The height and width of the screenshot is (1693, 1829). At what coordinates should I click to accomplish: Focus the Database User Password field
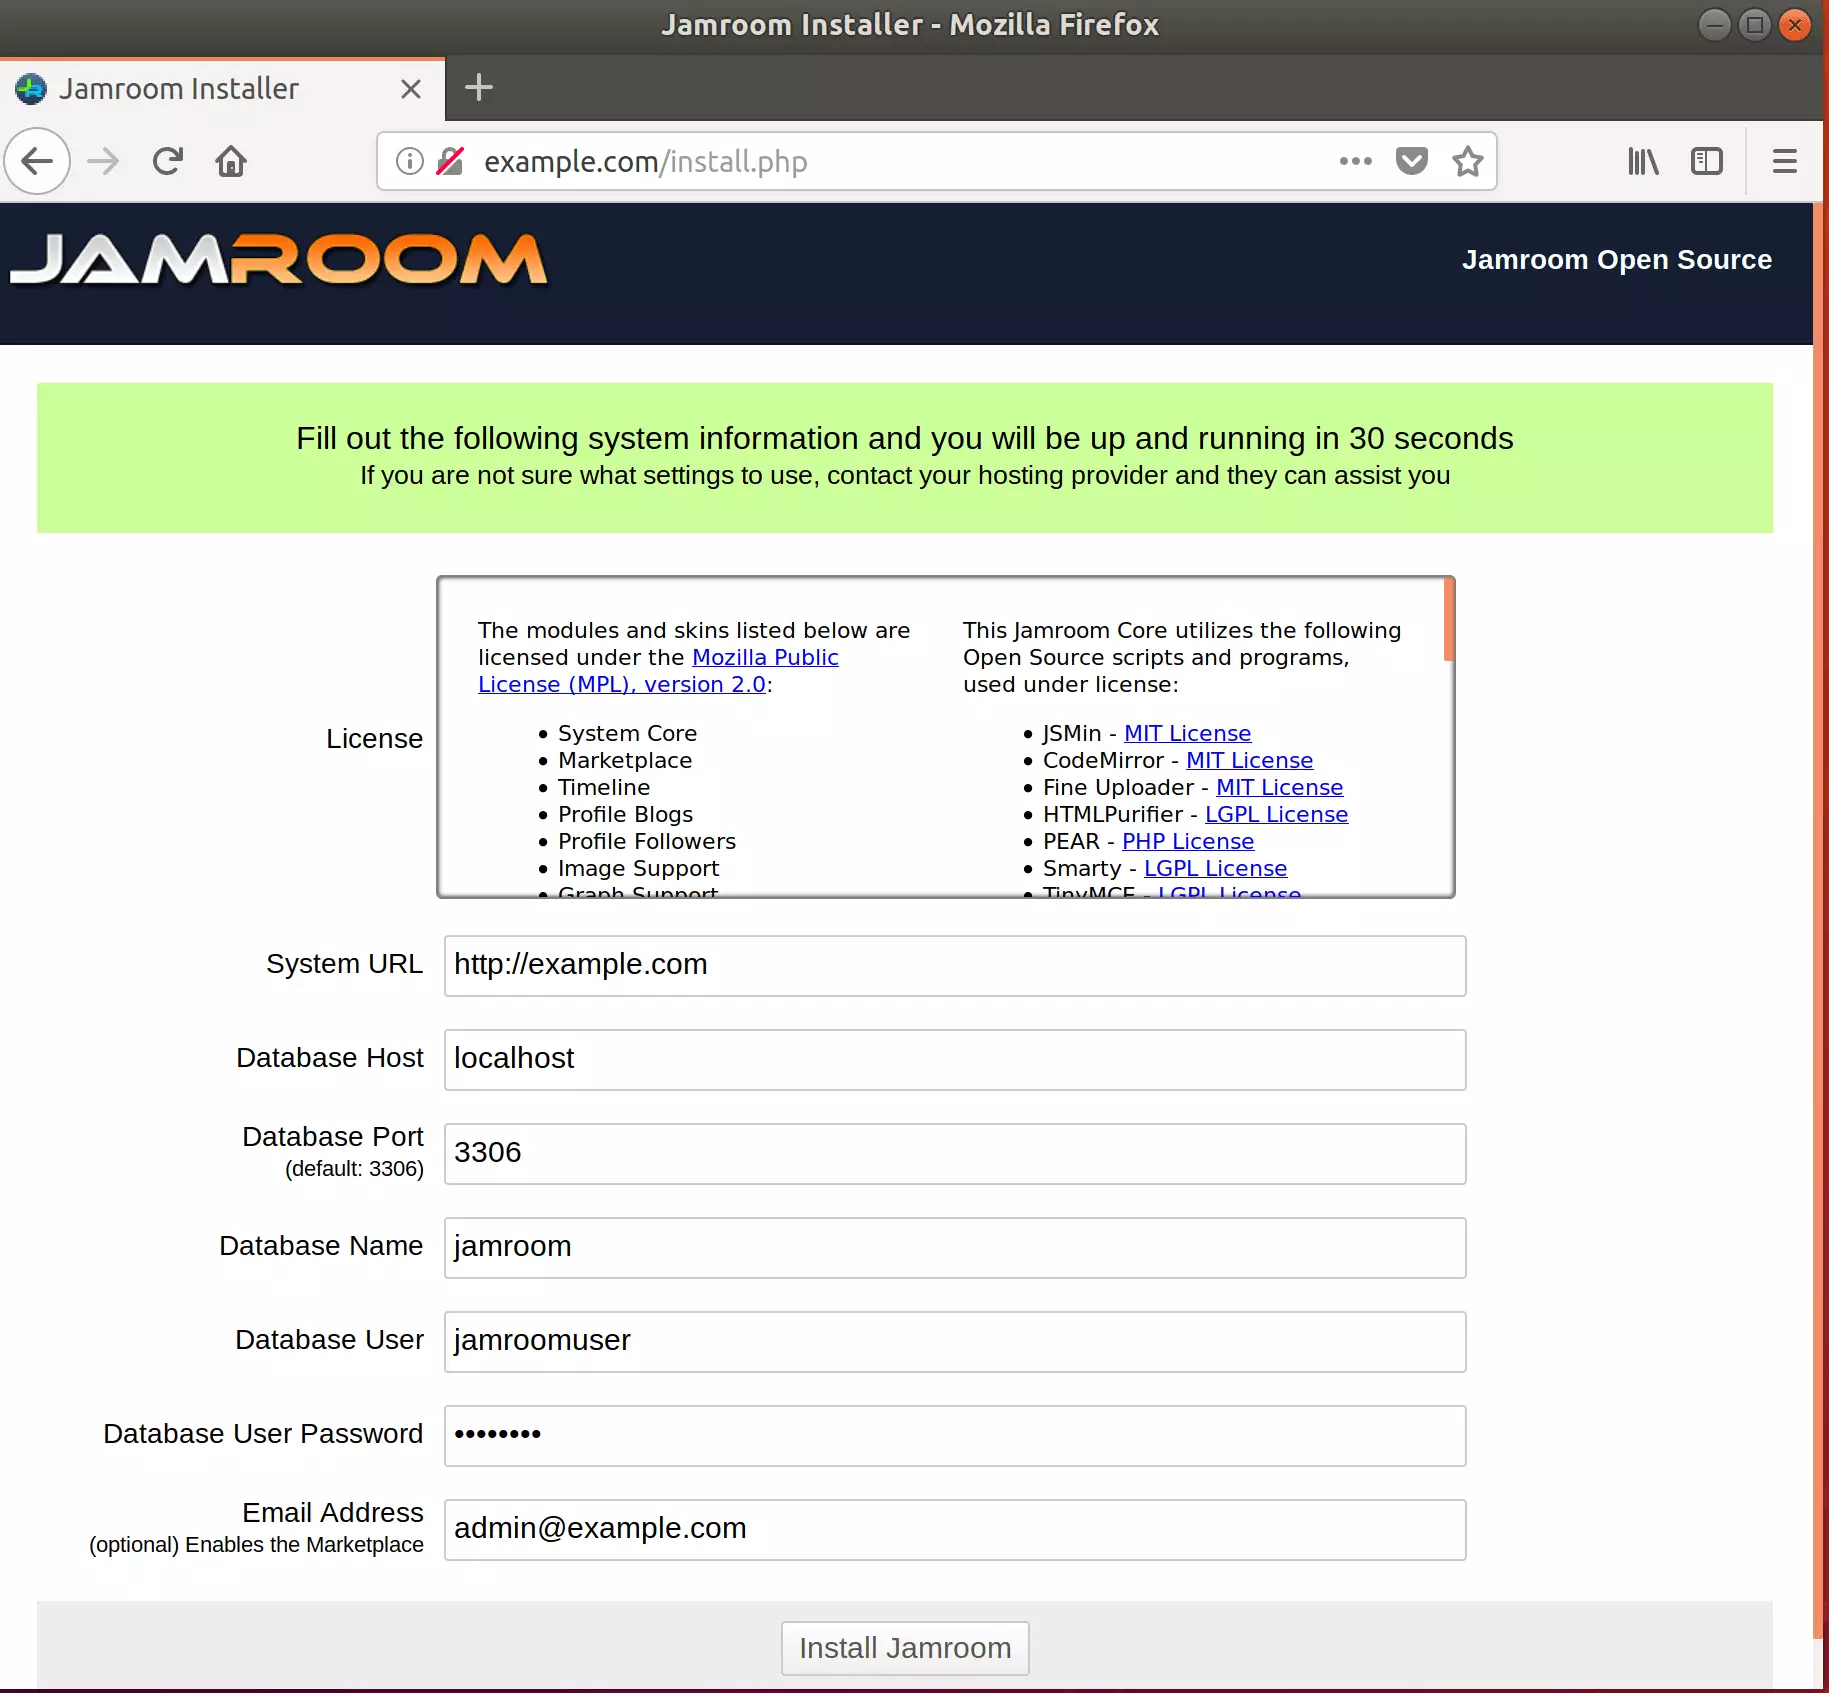955,1436
